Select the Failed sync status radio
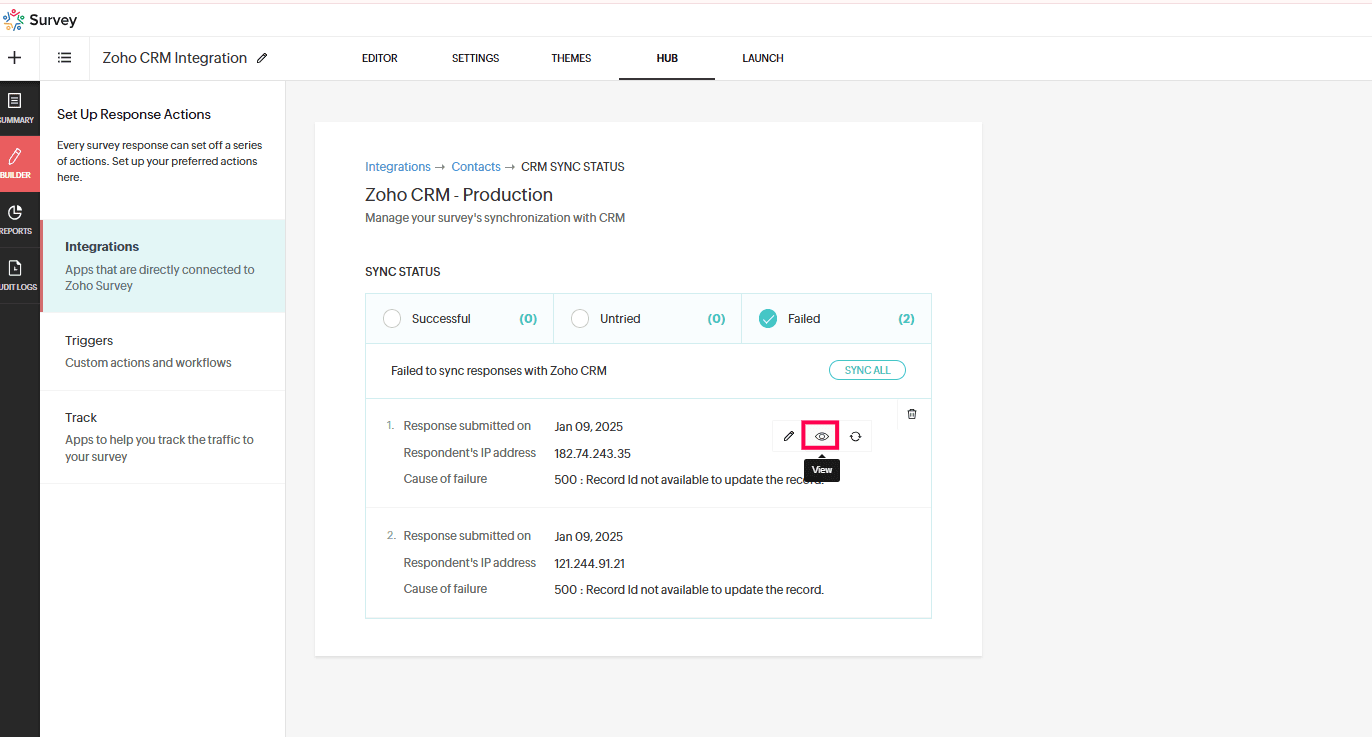 pyautogui.click(x=768, y=319)
